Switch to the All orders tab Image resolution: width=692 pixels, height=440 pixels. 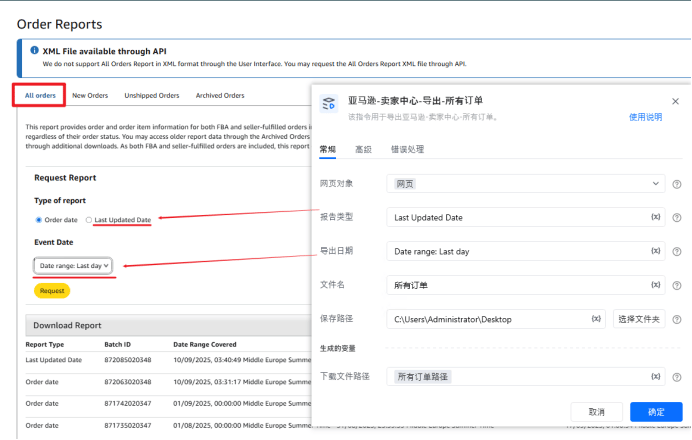point(40,95)
